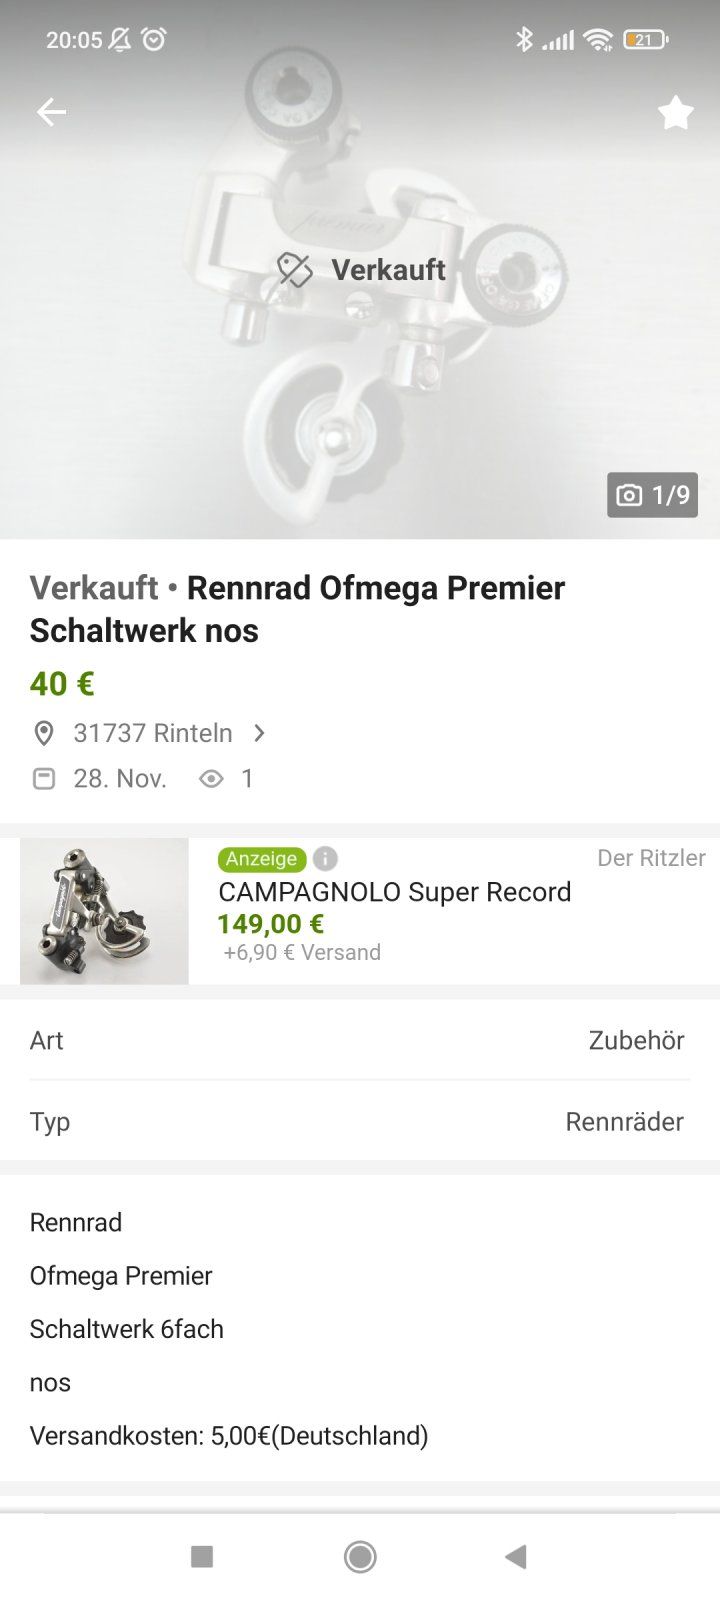The width and height of the screenshot is (720, 1600).
Task: Open the photo gallery via 1/9 counter
Action: pyautogui.click(x=652, y=495)
